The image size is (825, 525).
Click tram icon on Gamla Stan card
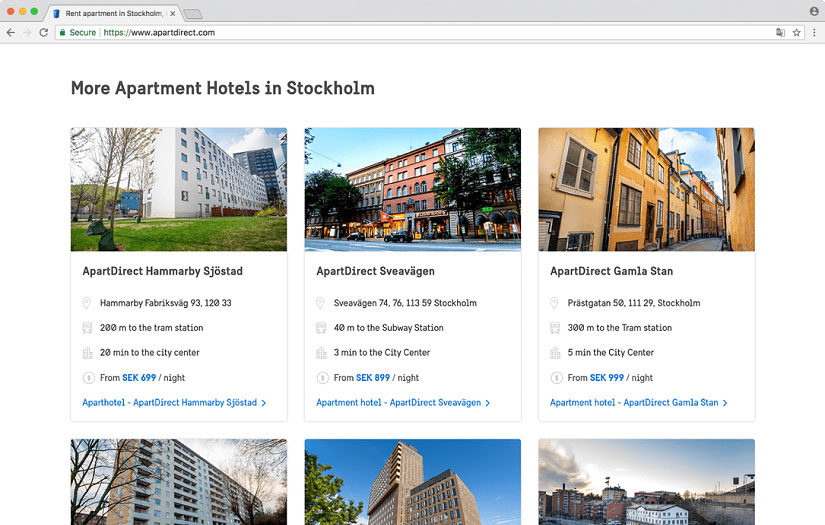[555, 328]
